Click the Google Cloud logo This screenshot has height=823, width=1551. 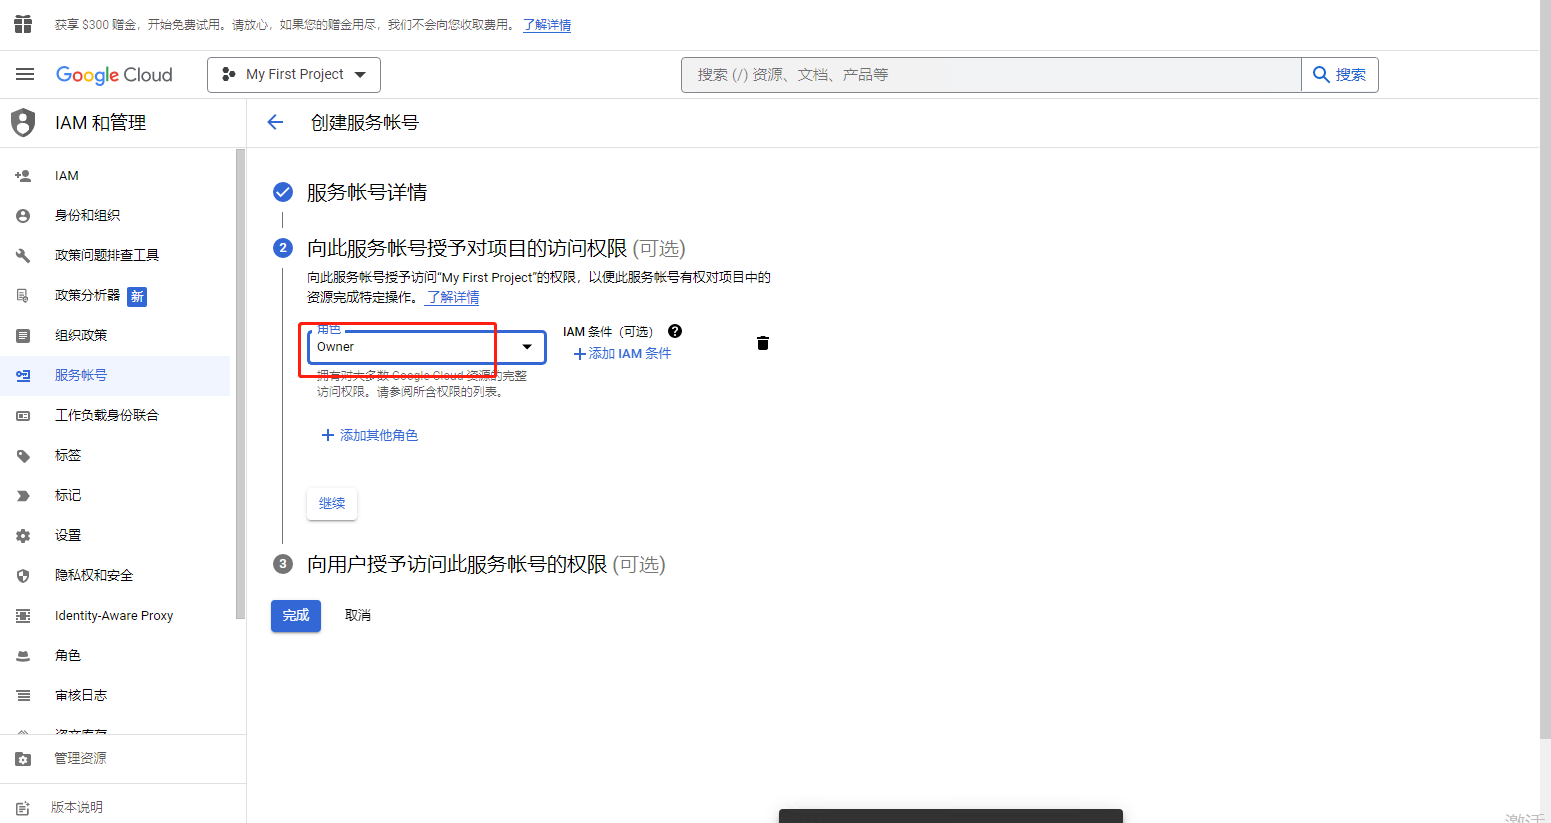(114, 75)
